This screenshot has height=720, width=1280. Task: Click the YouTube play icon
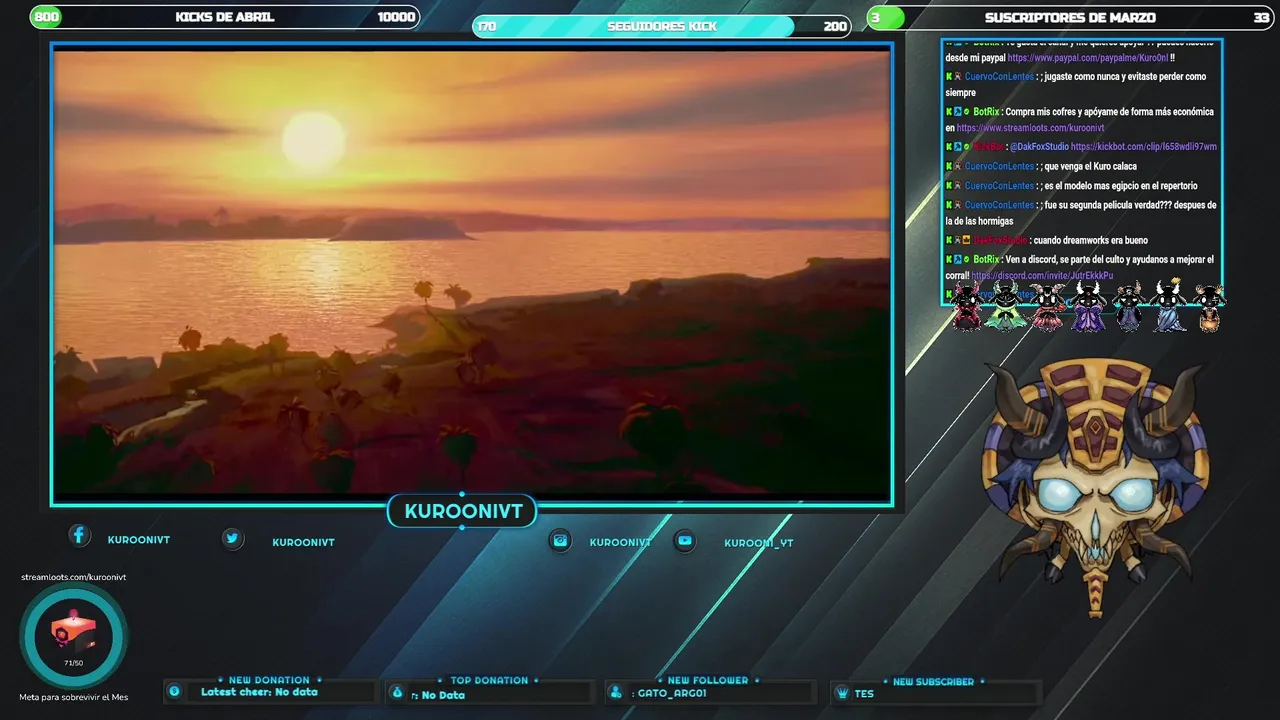(x=685, y=540)
